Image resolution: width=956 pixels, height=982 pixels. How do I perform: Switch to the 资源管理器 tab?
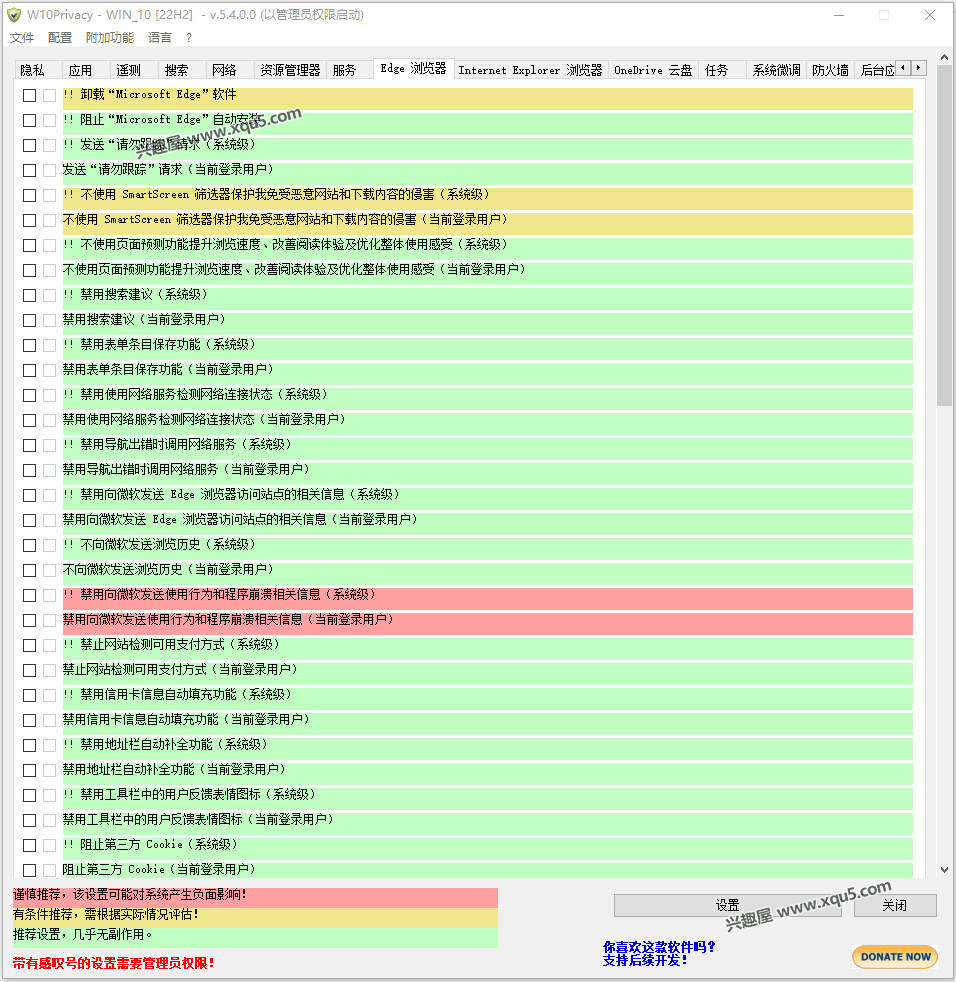pos(290,70)
